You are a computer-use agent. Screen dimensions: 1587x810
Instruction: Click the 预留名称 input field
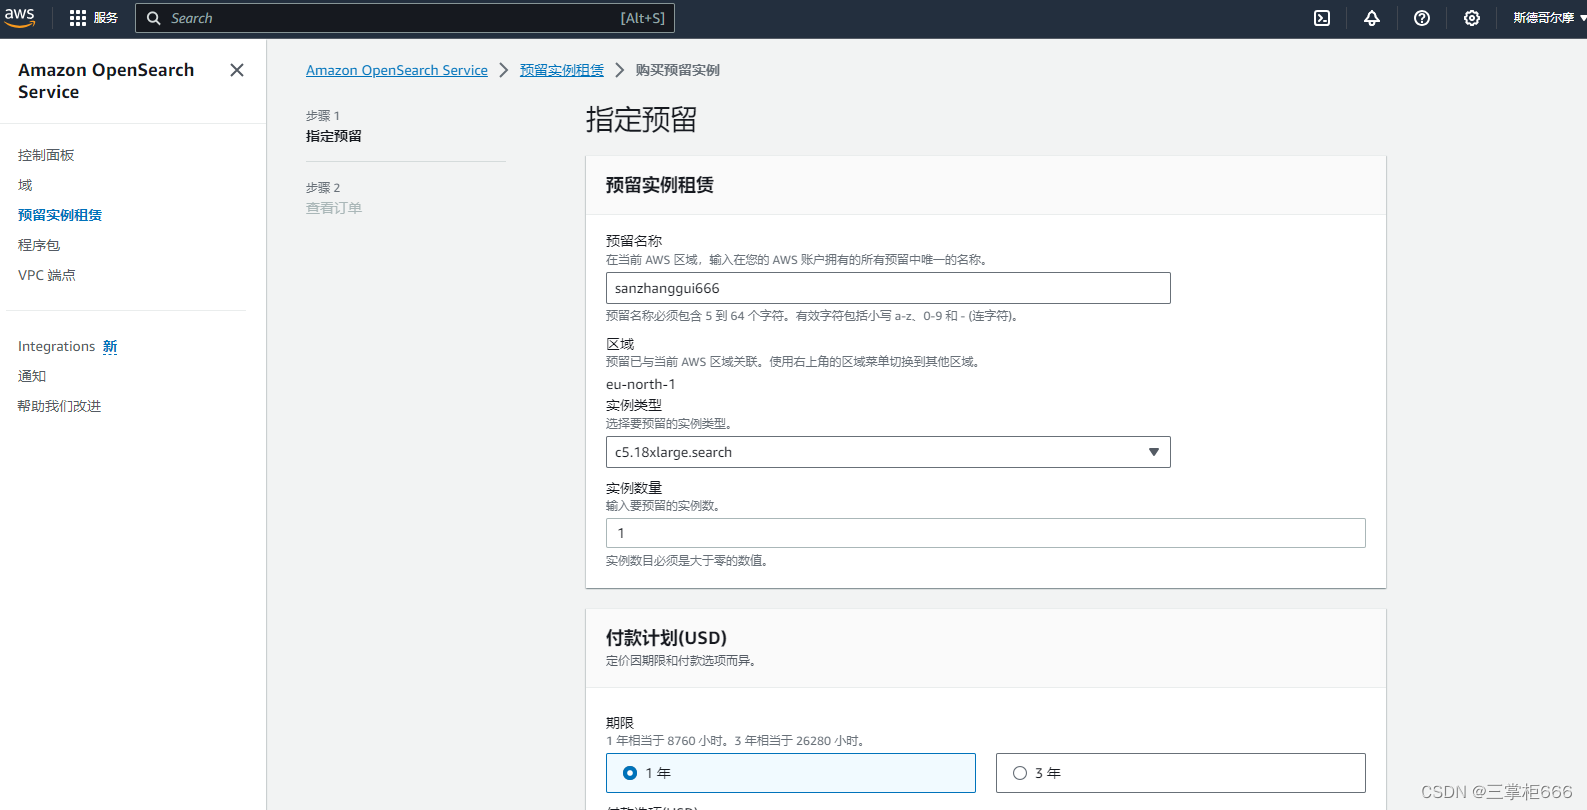(x=888, y=288)
